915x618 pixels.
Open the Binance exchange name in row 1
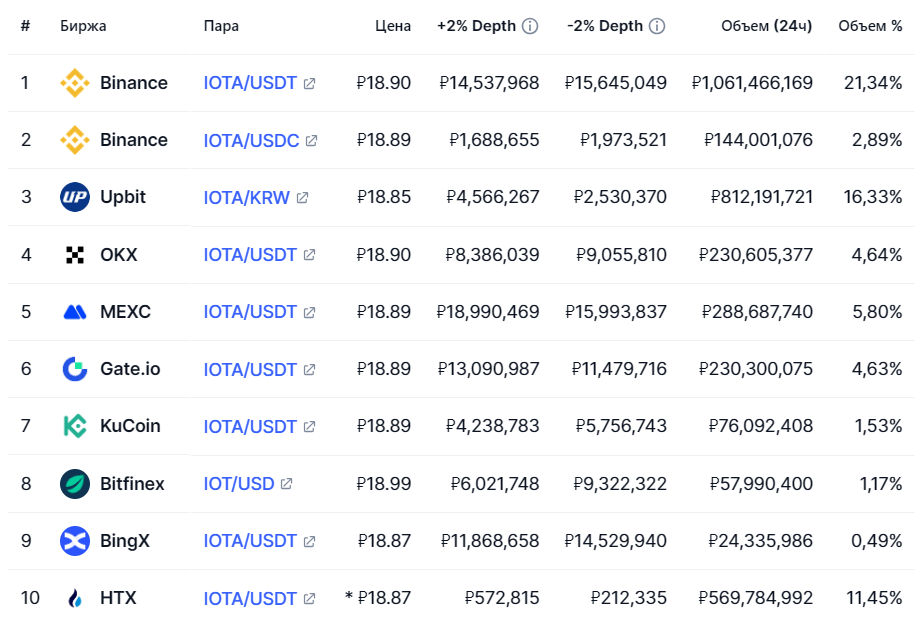click(134, 83)
